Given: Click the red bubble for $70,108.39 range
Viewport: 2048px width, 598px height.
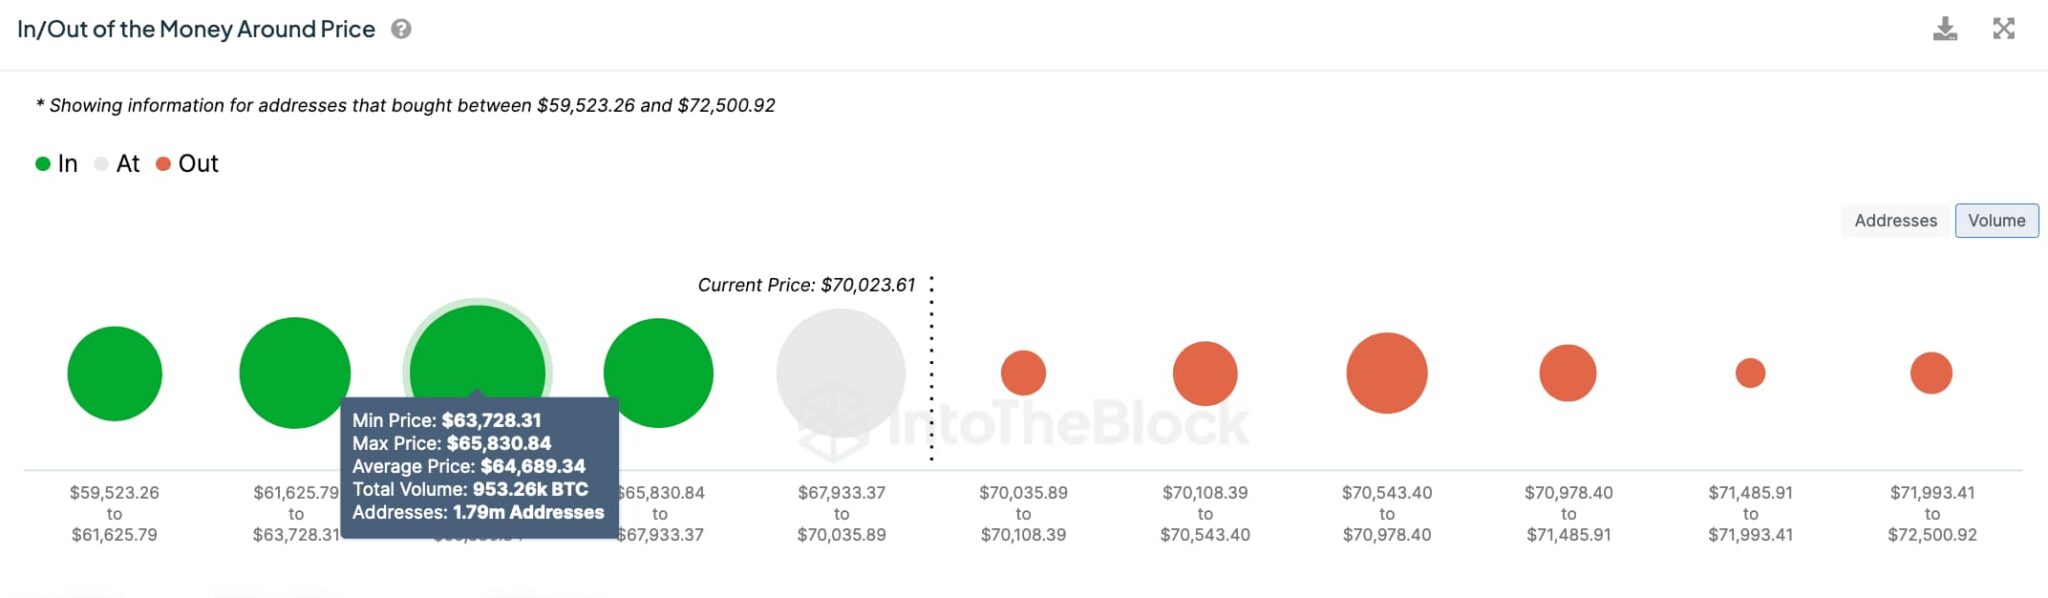Looking at the screenshot, I should coord(1205,373).
